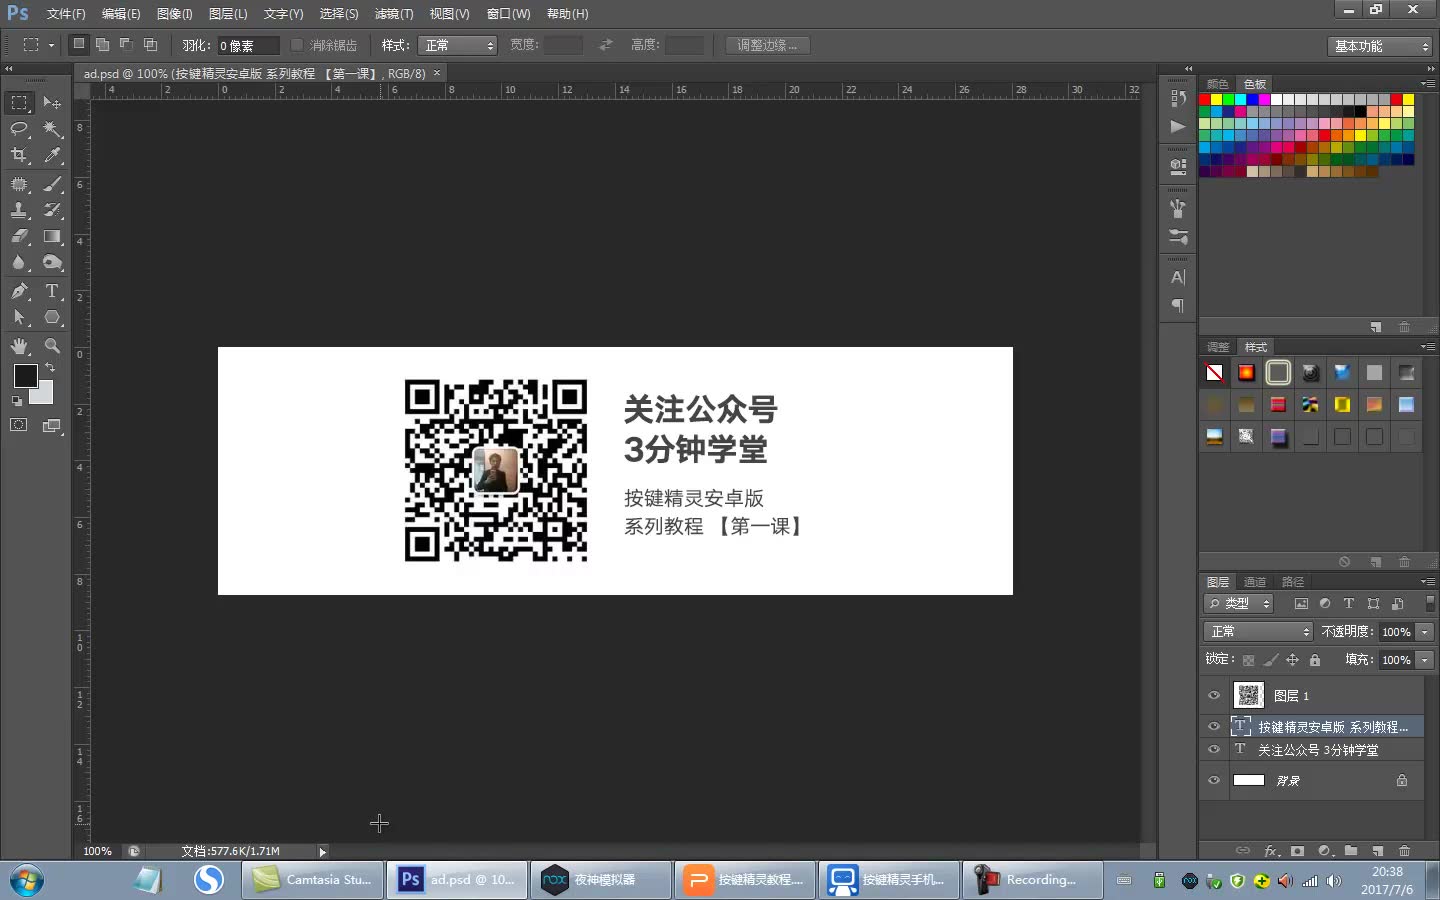Image resolution: width=1440 pixels, height=900 pixels.
Task: Select the Healing Brush tool
Action: pyautogui.click(x=19, y=184)
